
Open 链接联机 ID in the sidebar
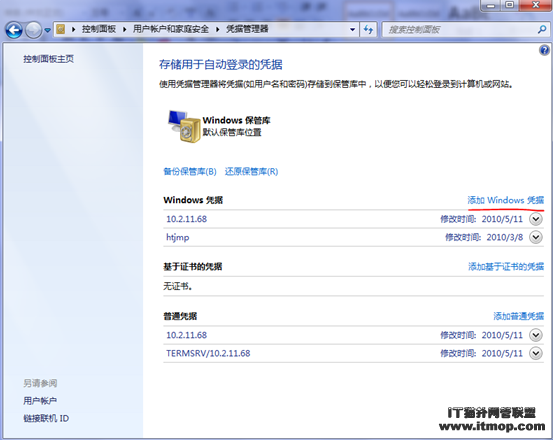coord(46,418)
